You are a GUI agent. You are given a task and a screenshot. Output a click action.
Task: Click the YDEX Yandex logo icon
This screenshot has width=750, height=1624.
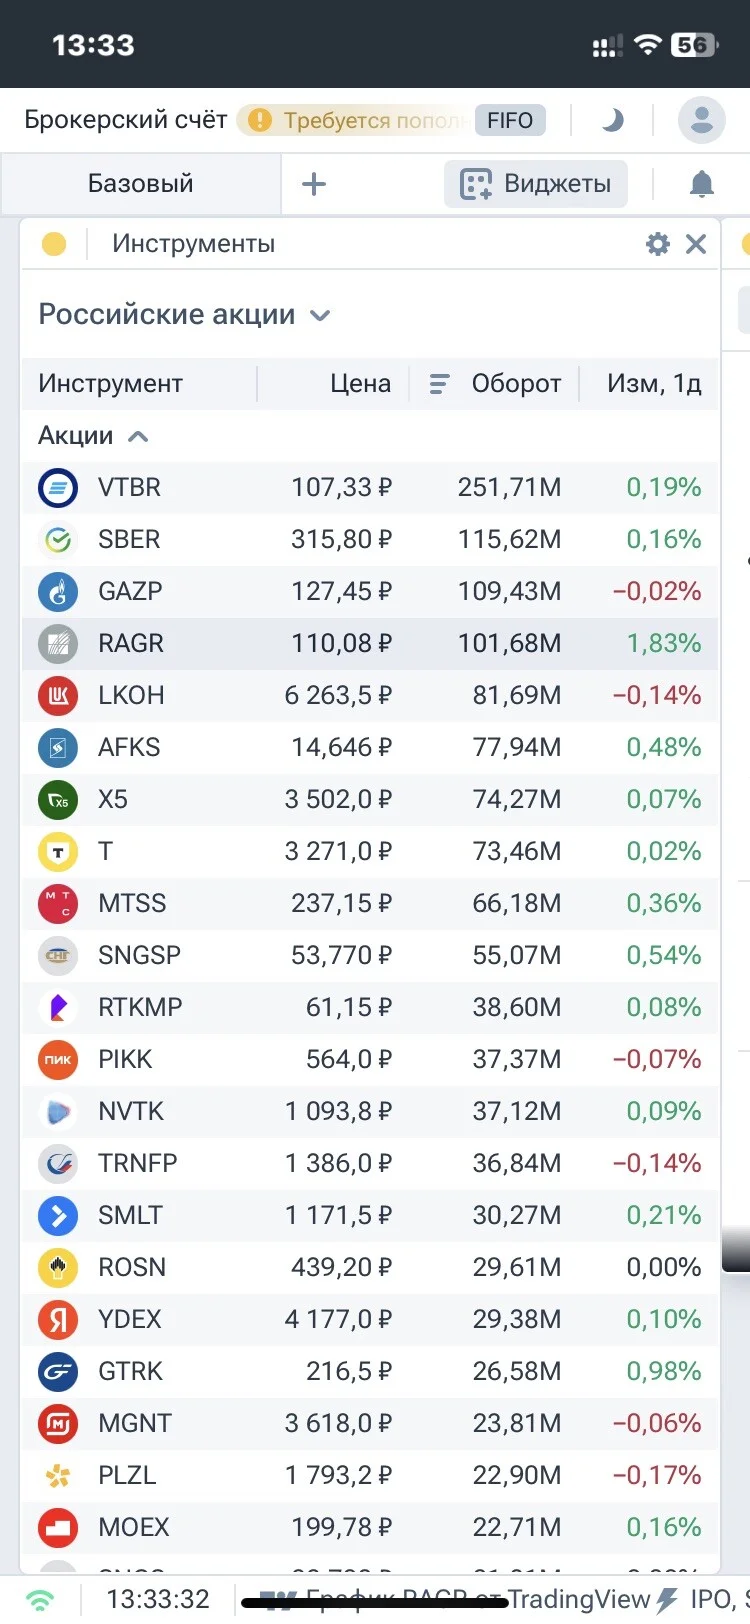[x=58, y=1320]
